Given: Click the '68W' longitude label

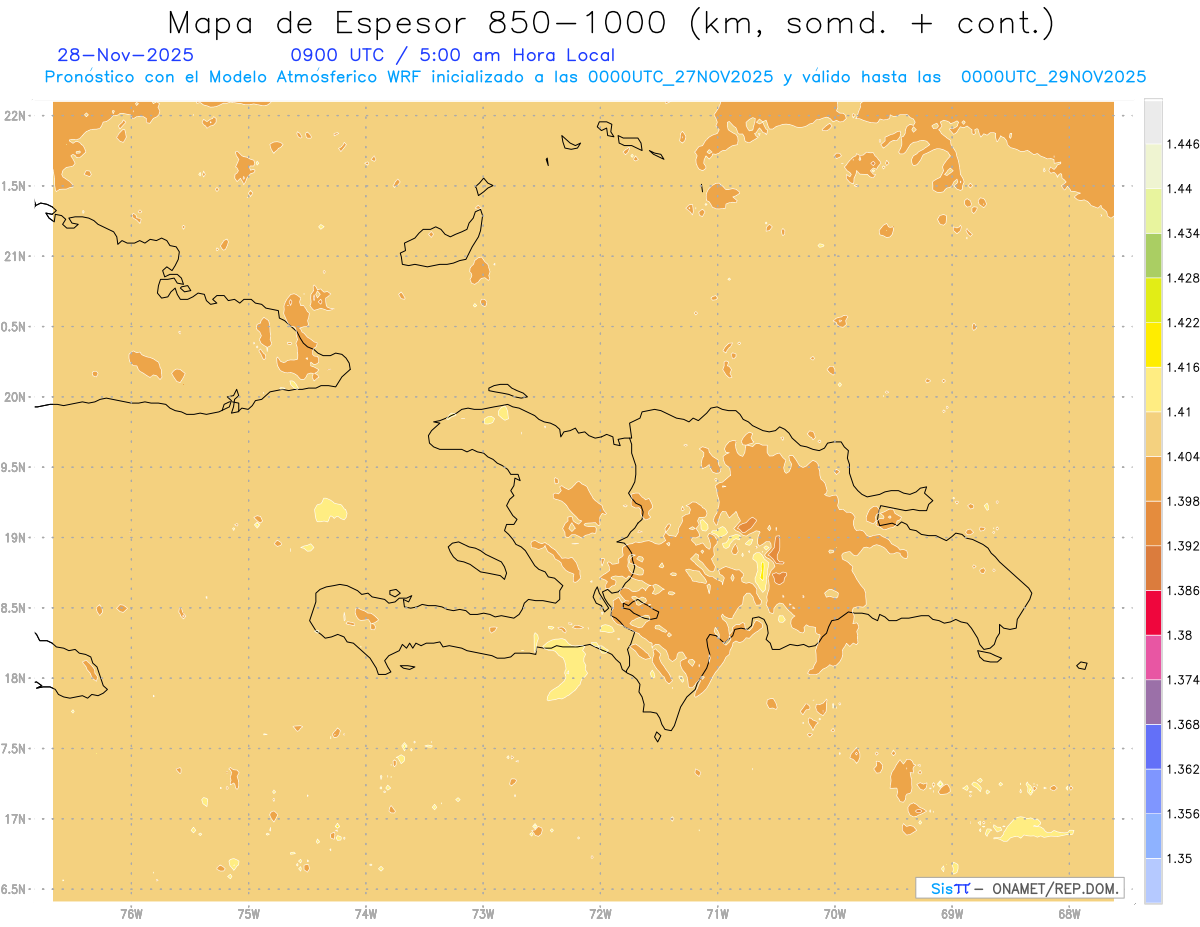Looking at the screenshot, I should (1069, 914).
